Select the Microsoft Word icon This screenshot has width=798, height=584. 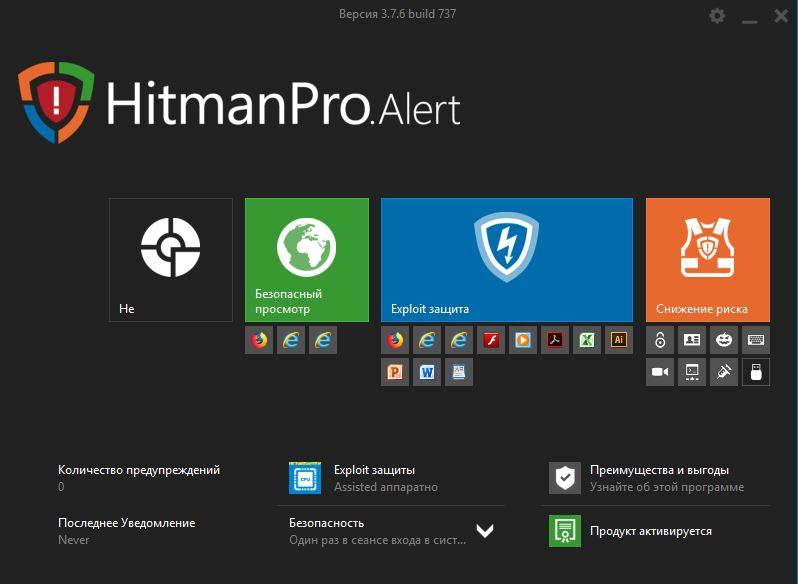427,372
